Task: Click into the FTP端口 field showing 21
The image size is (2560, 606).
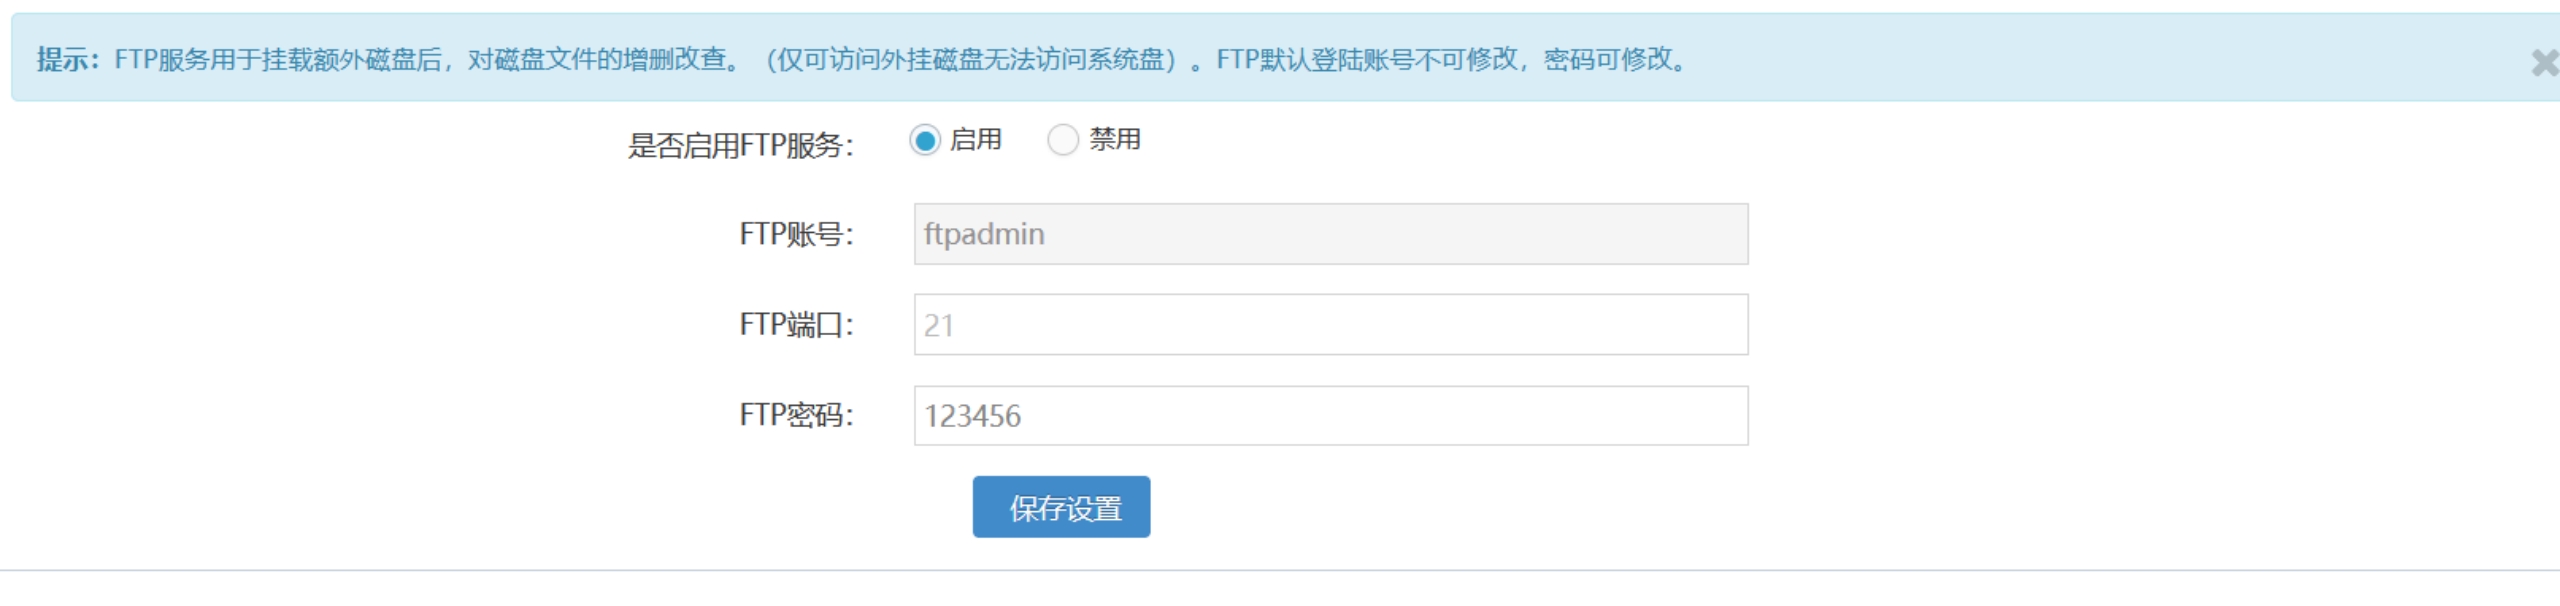Action: (x=1331, y=324)
